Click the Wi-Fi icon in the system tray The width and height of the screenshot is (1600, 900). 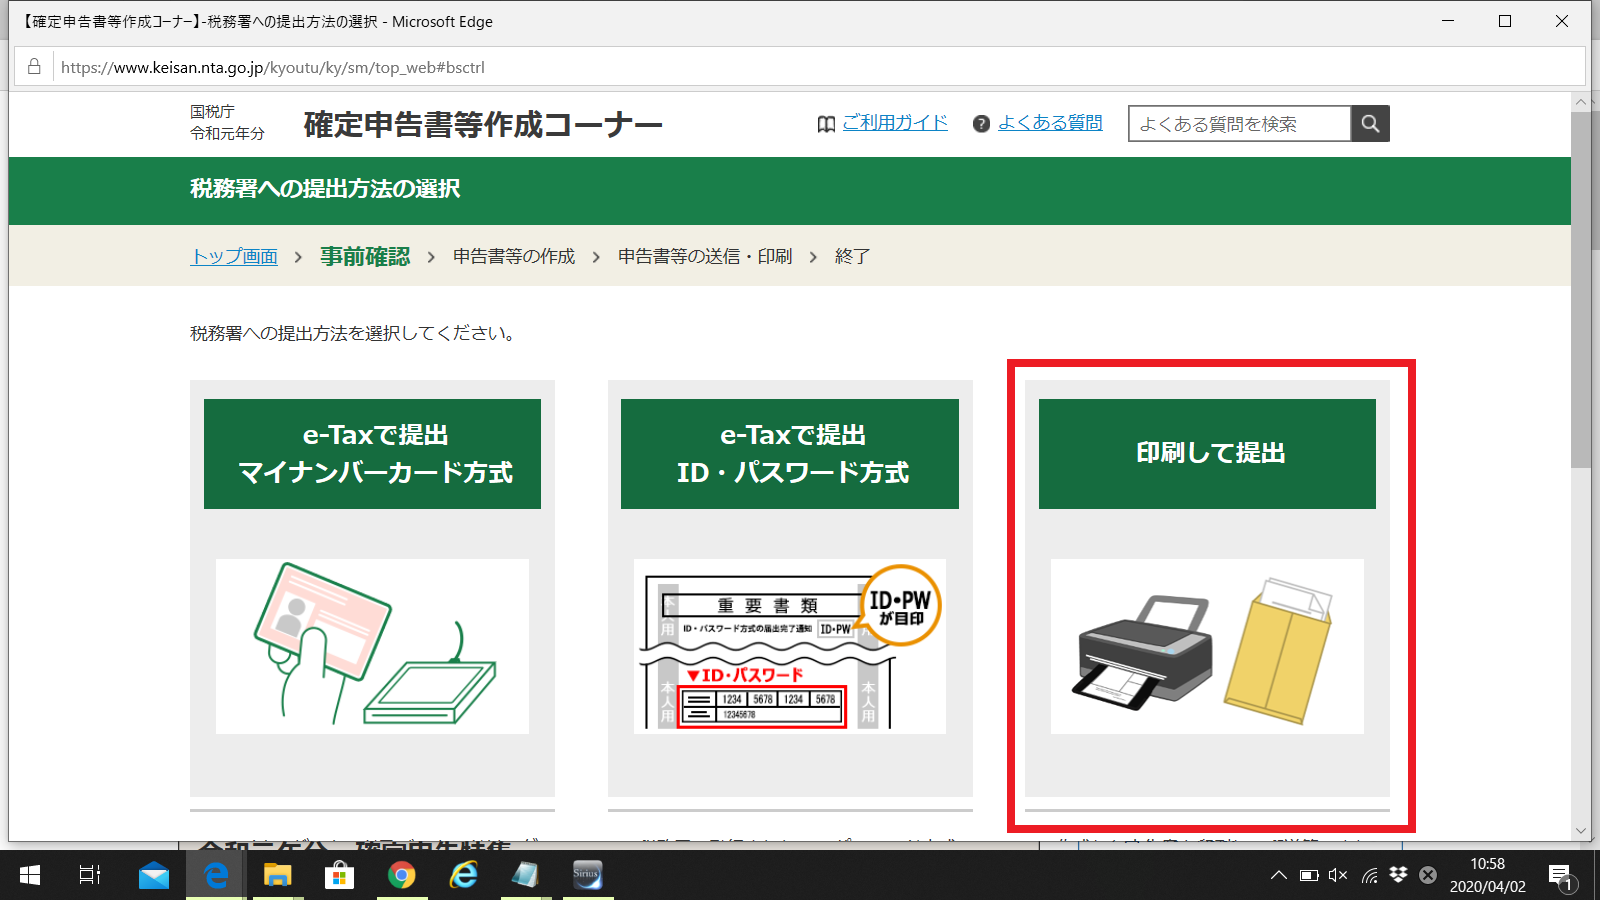point(1368,875)
